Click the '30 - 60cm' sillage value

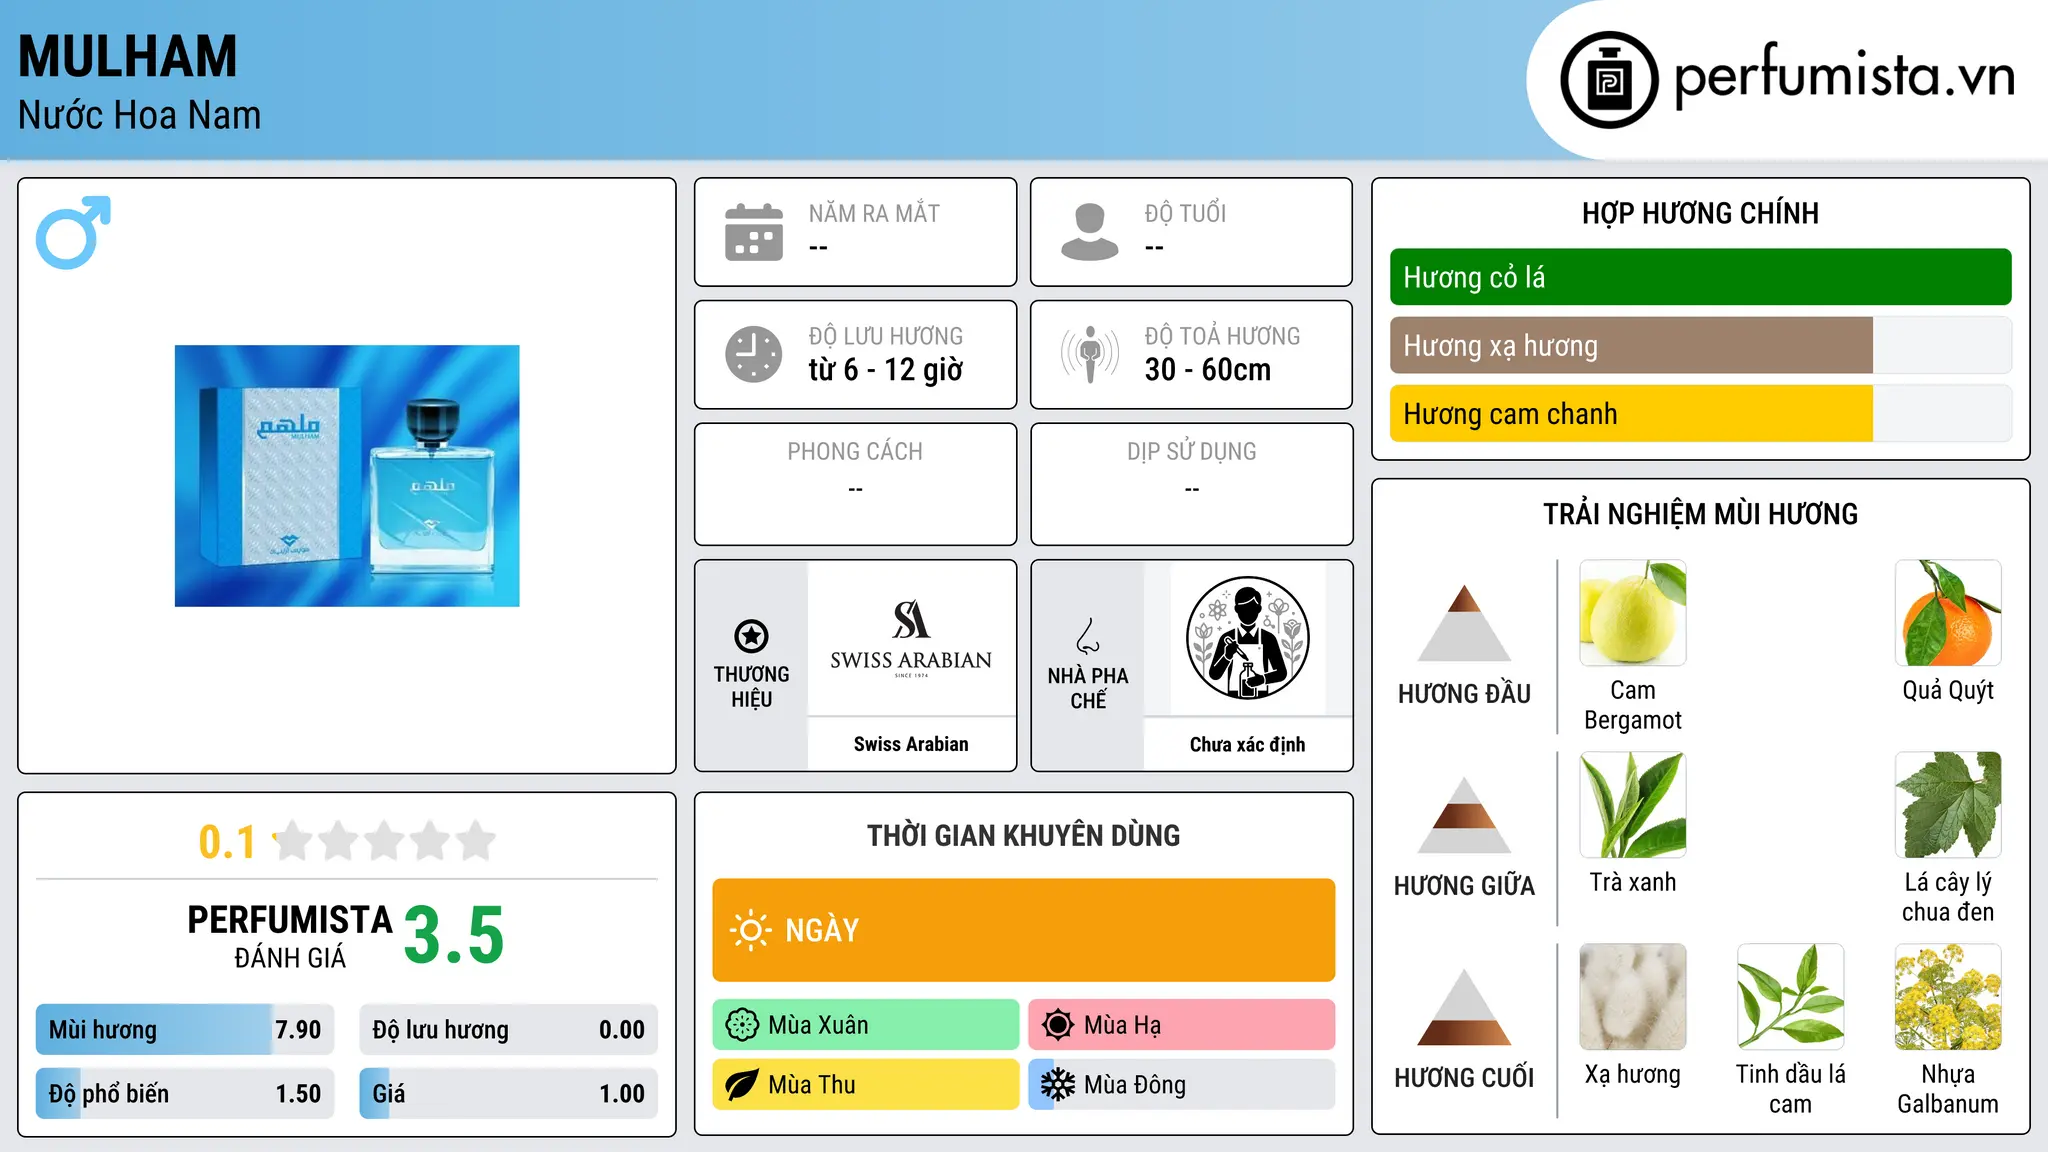pos(1208,370)
